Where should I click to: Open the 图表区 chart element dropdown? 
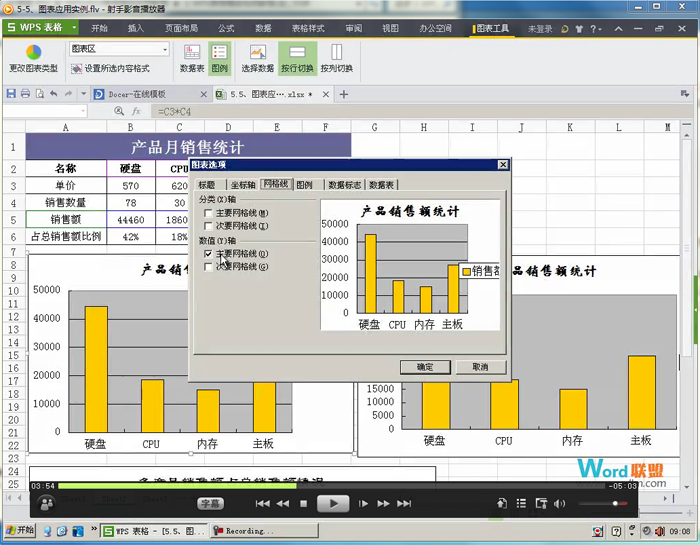pyautogui.click(x=165, y=49)
